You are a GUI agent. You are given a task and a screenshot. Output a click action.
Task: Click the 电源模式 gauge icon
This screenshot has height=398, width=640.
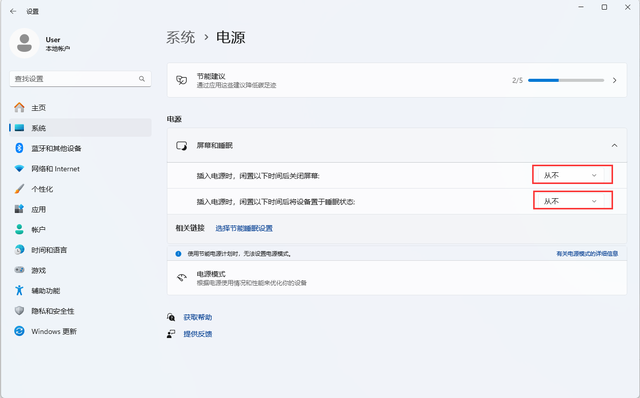182,278
